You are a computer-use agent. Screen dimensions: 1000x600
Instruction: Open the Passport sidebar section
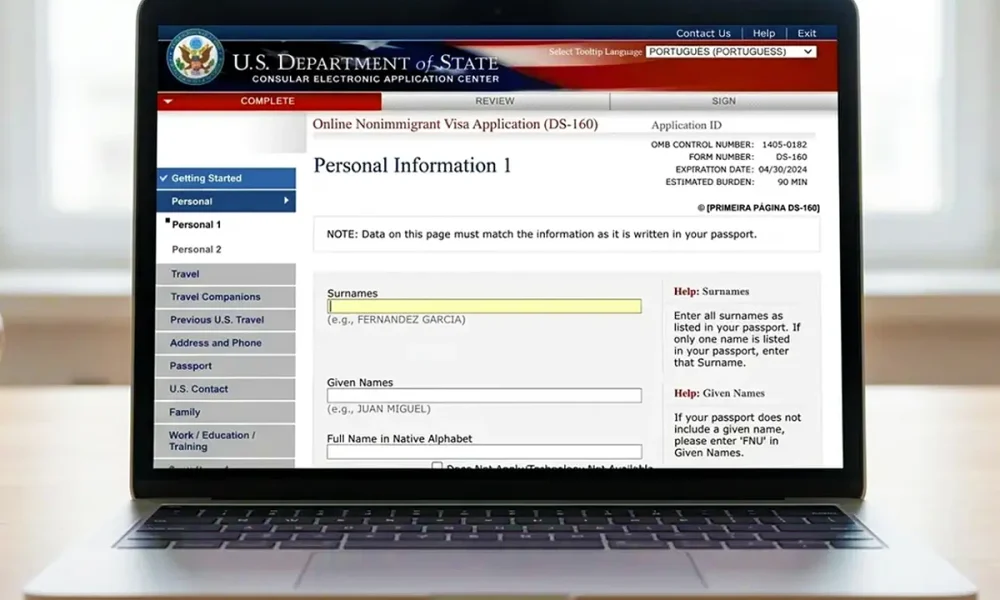pyautogui.click(x=225, y=366)
